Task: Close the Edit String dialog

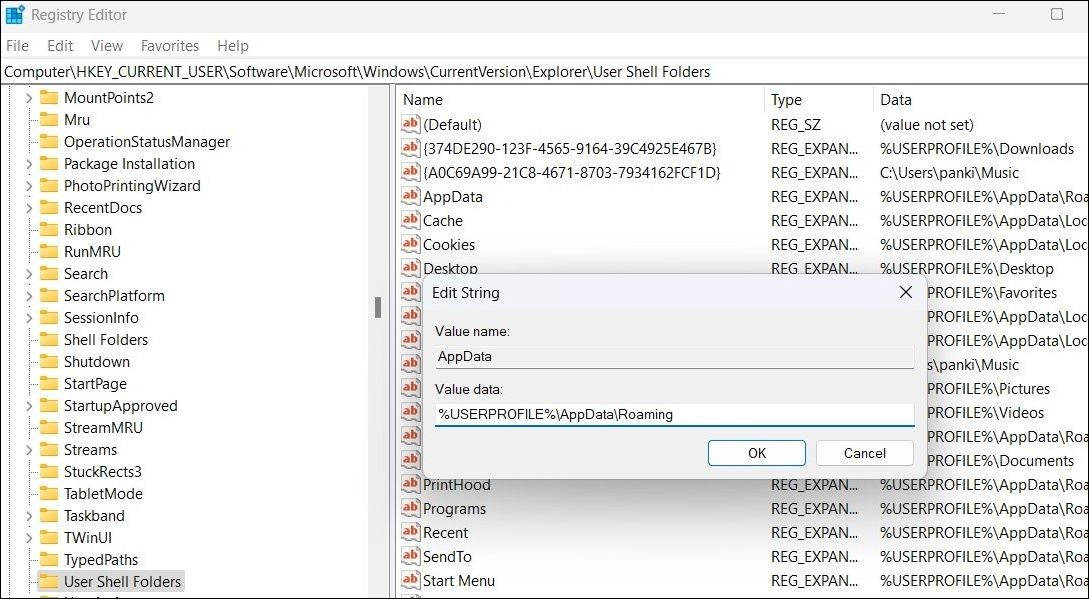Action: tap(906, 293)
